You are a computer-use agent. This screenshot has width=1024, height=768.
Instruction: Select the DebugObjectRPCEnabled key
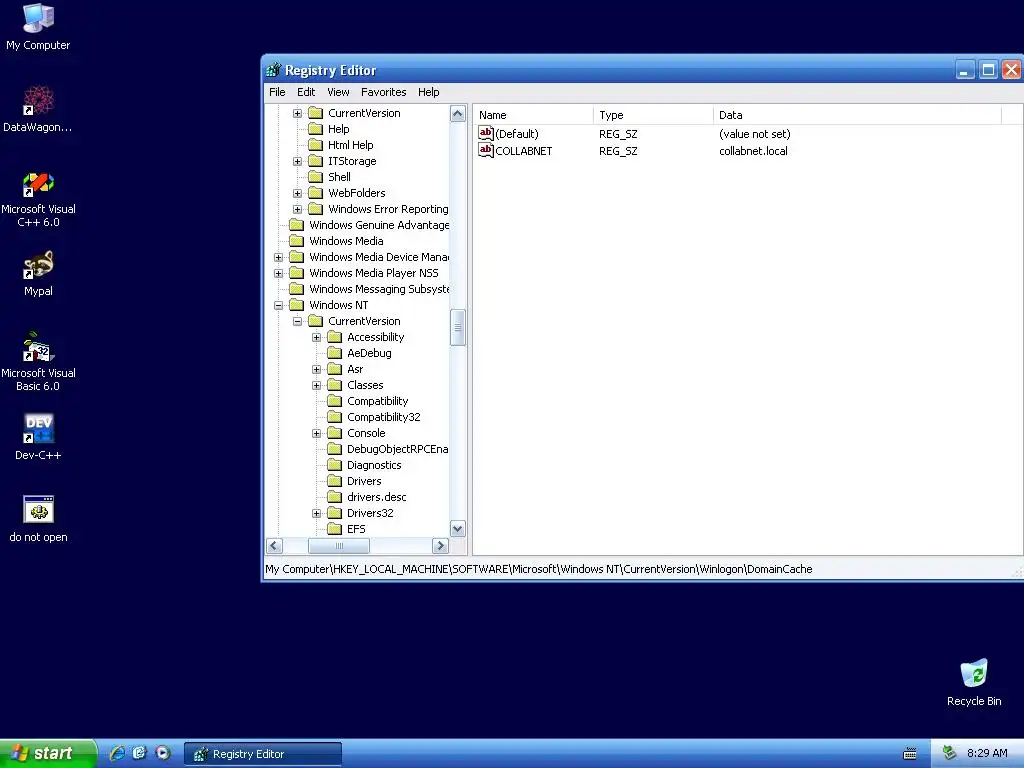(397, 449)
